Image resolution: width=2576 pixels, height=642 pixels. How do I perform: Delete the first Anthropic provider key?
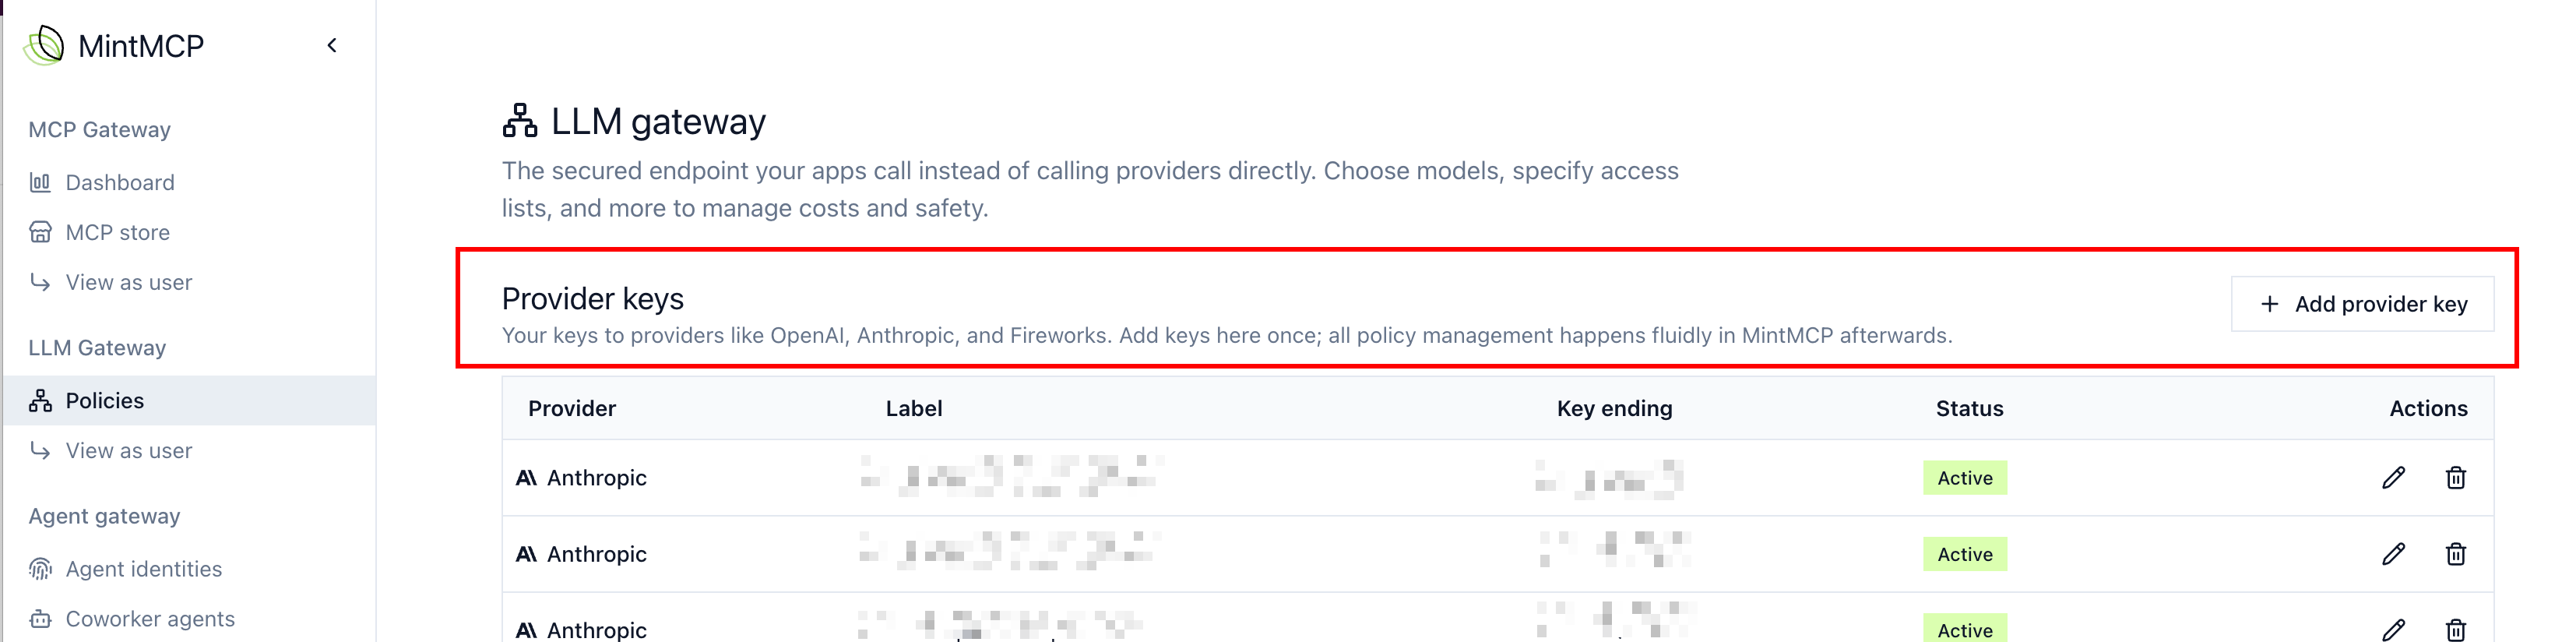[2455, 477]
